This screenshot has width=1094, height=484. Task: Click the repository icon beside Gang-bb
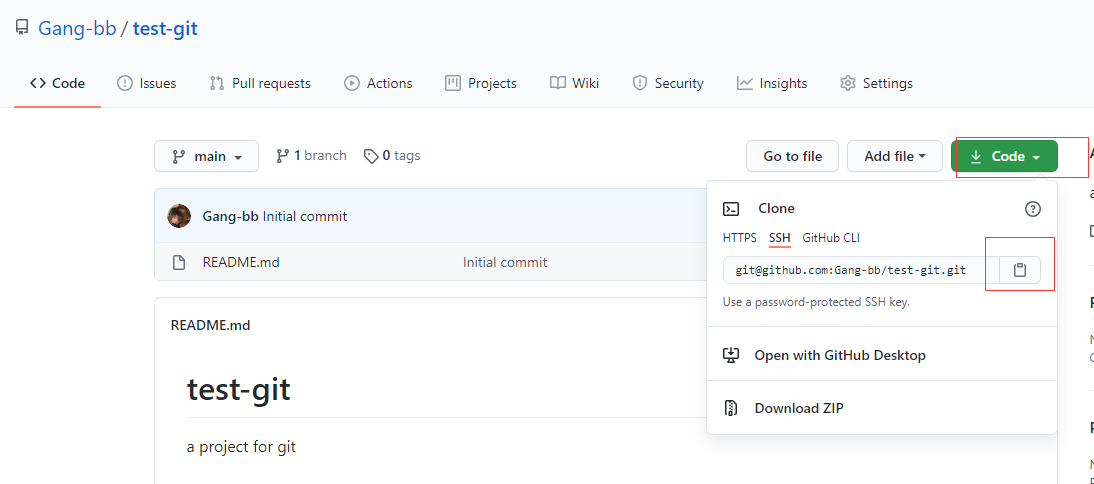click(22, 28)
